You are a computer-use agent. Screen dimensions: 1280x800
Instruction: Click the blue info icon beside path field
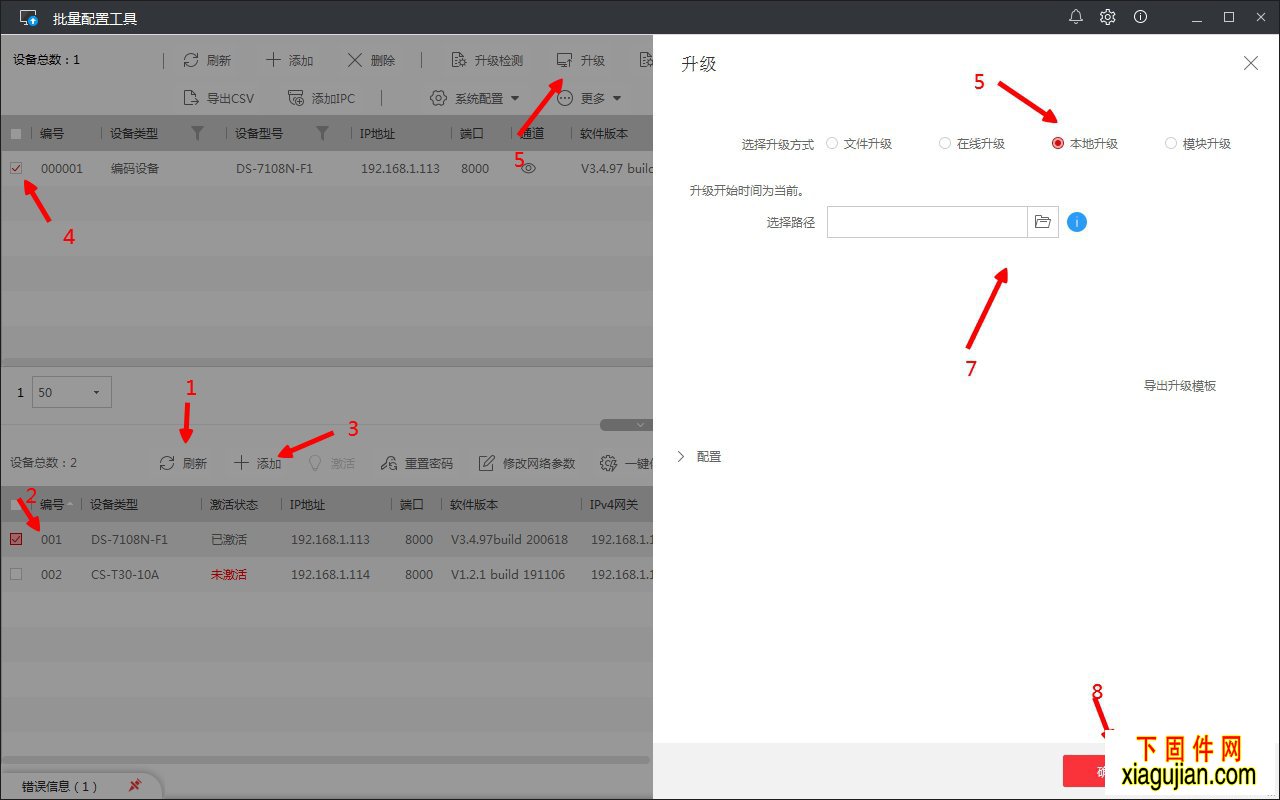[x=1076, y=222]
